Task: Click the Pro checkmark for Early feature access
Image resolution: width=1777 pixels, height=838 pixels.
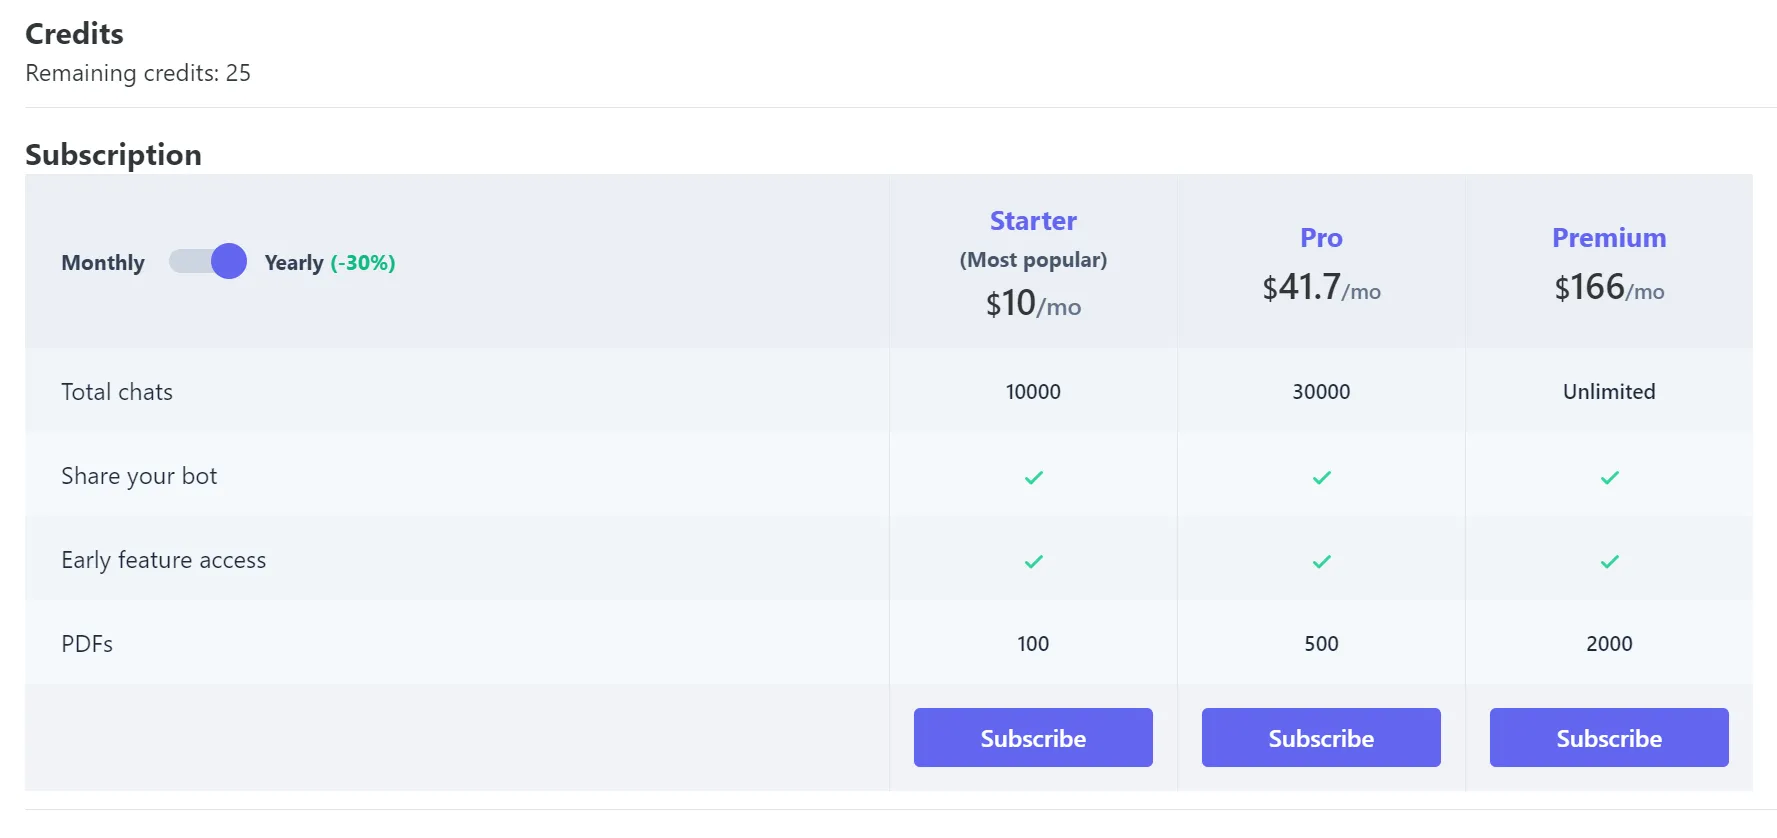Action: pyautogui.click(x=1321, y=561)
